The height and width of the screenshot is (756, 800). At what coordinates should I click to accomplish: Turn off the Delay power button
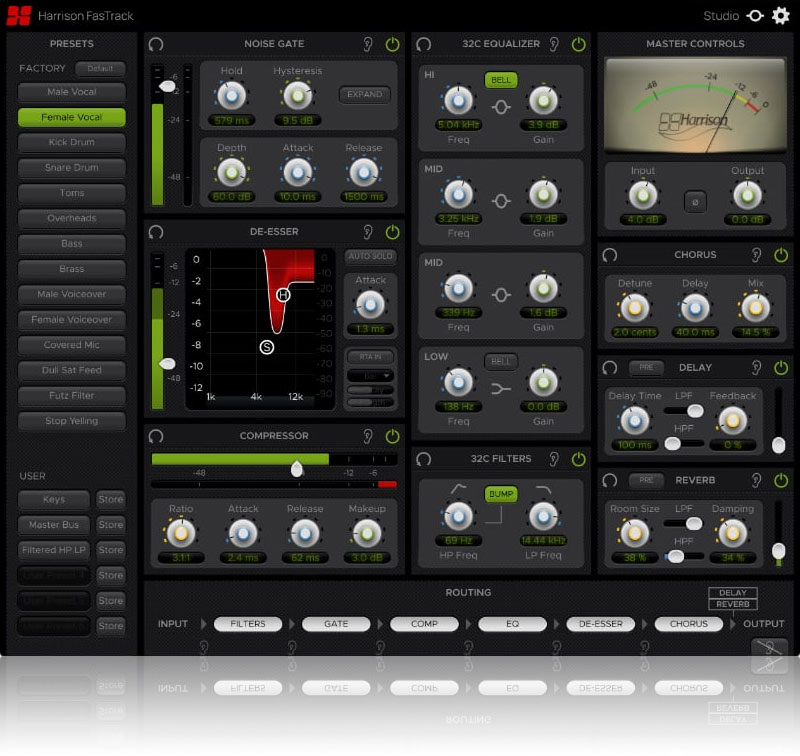(x=781, y=368)
